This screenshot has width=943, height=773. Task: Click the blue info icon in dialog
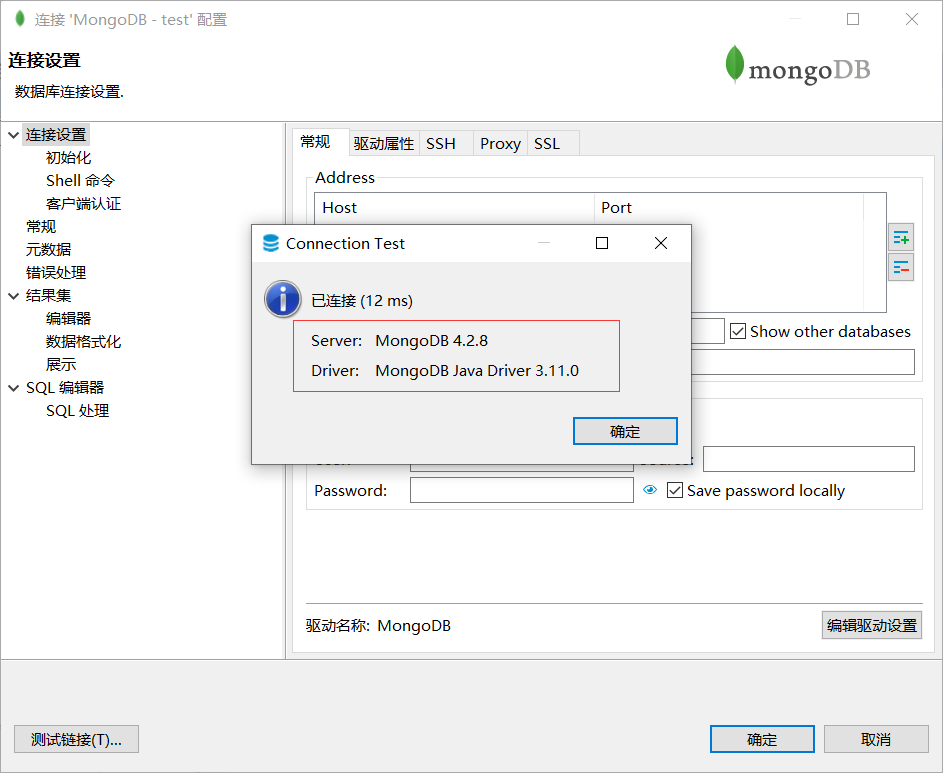click(282, 298)
